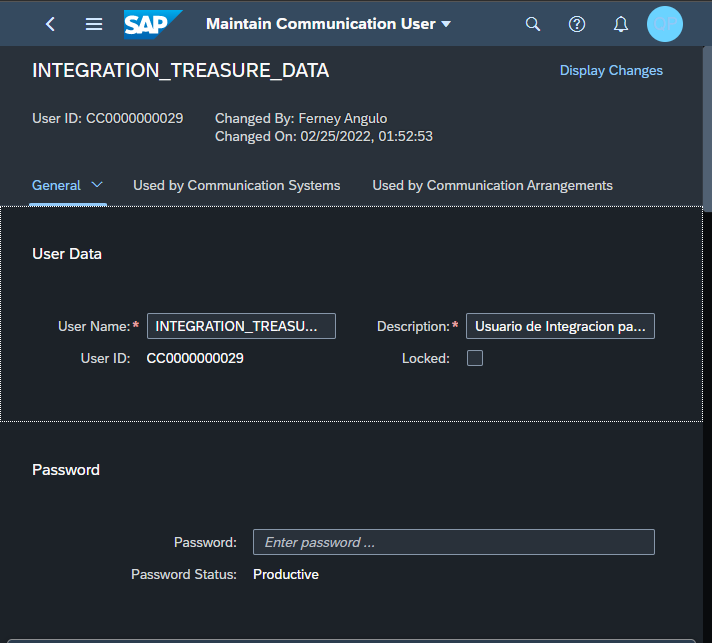Click the INTEGRATION_TREASURE_DATA page title

(x=180, y=71)
